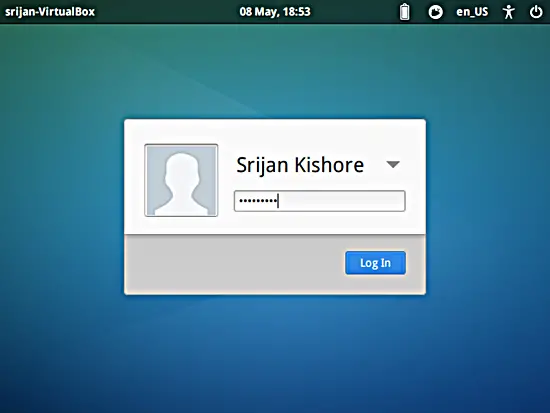Screen dimensions: 550x413
Task: Open the power menu icon
Action: pyautogui.click(x=536, y=12)
